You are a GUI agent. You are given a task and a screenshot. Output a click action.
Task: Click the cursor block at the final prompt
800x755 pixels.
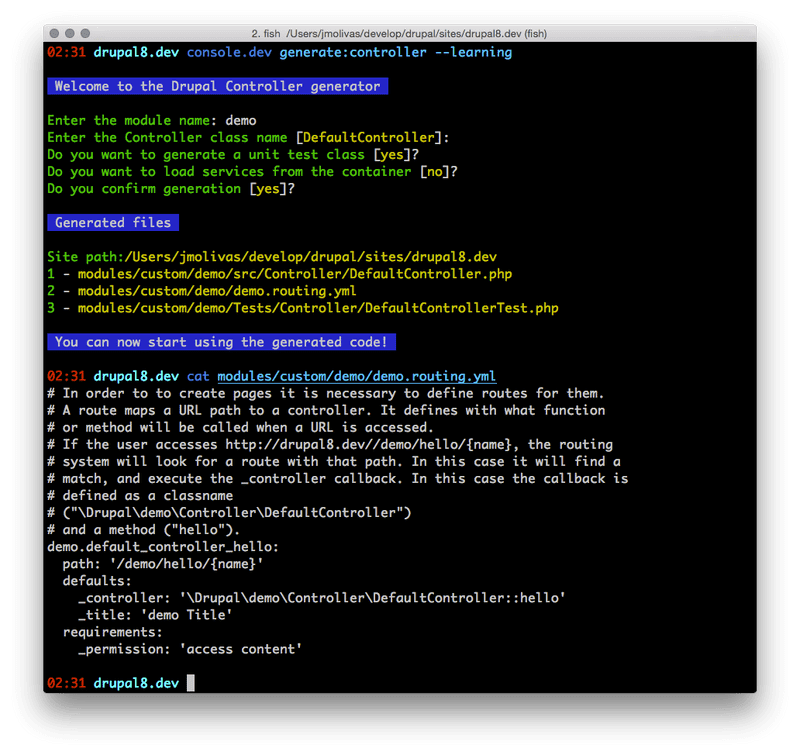191,683
